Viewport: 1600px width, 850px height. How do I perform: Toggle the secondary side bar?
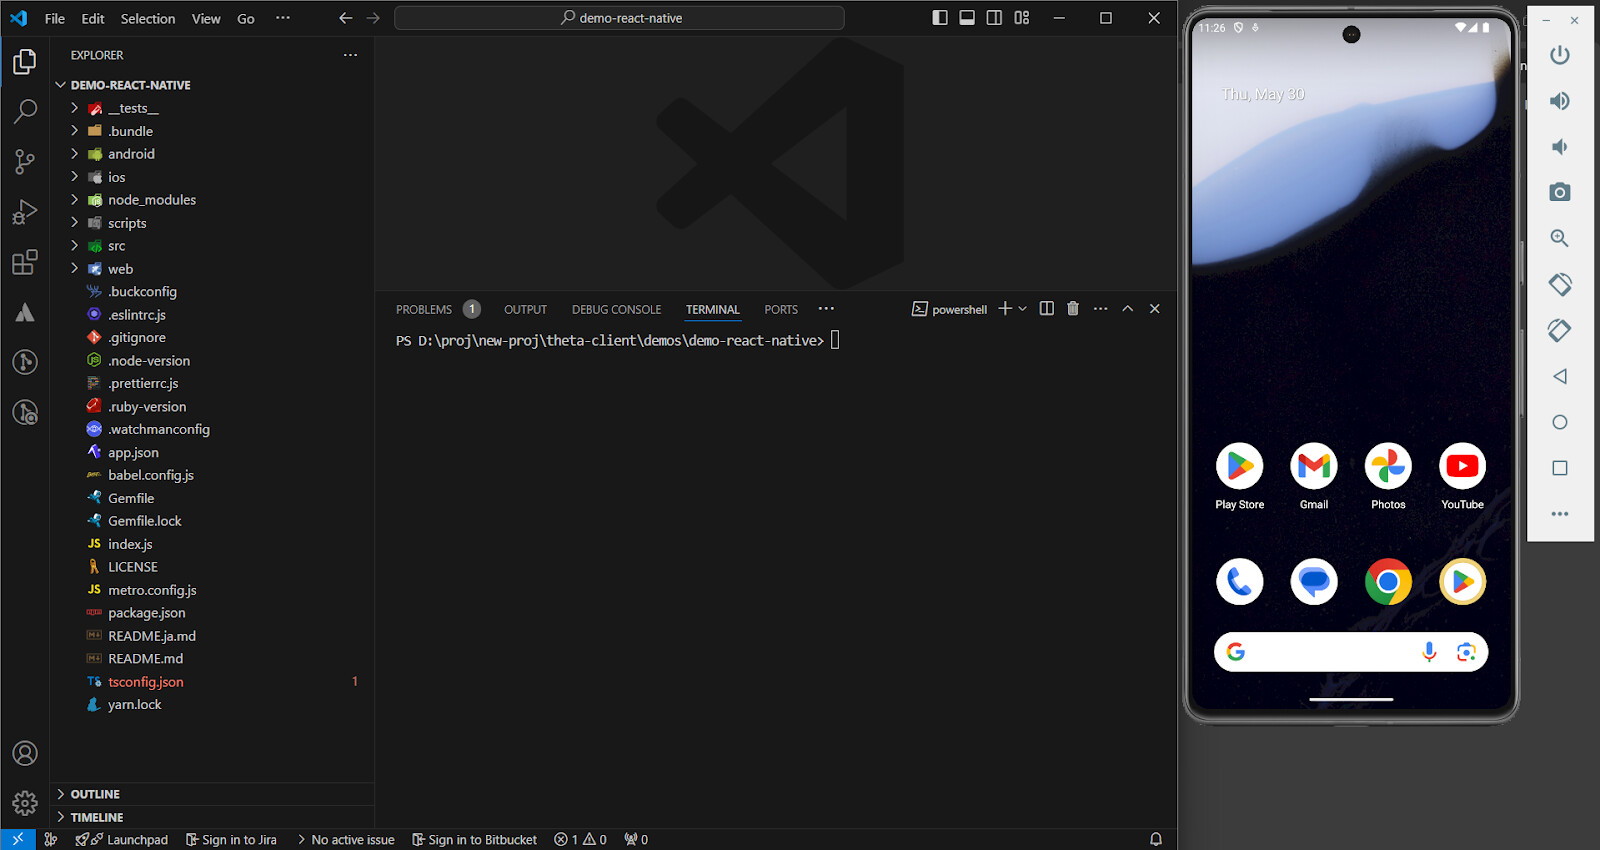click(994, 18)
